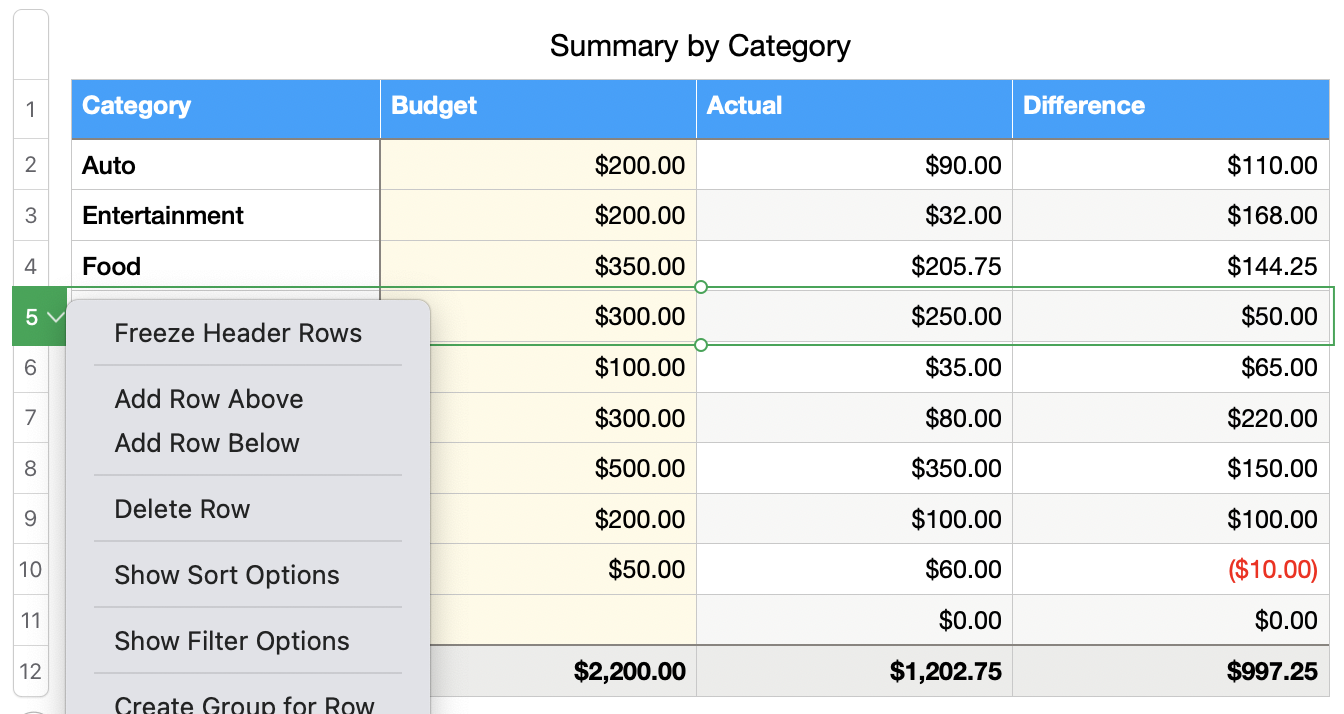Select the Entertainment category cell
1344x714 pixels.
coord(225,216)
